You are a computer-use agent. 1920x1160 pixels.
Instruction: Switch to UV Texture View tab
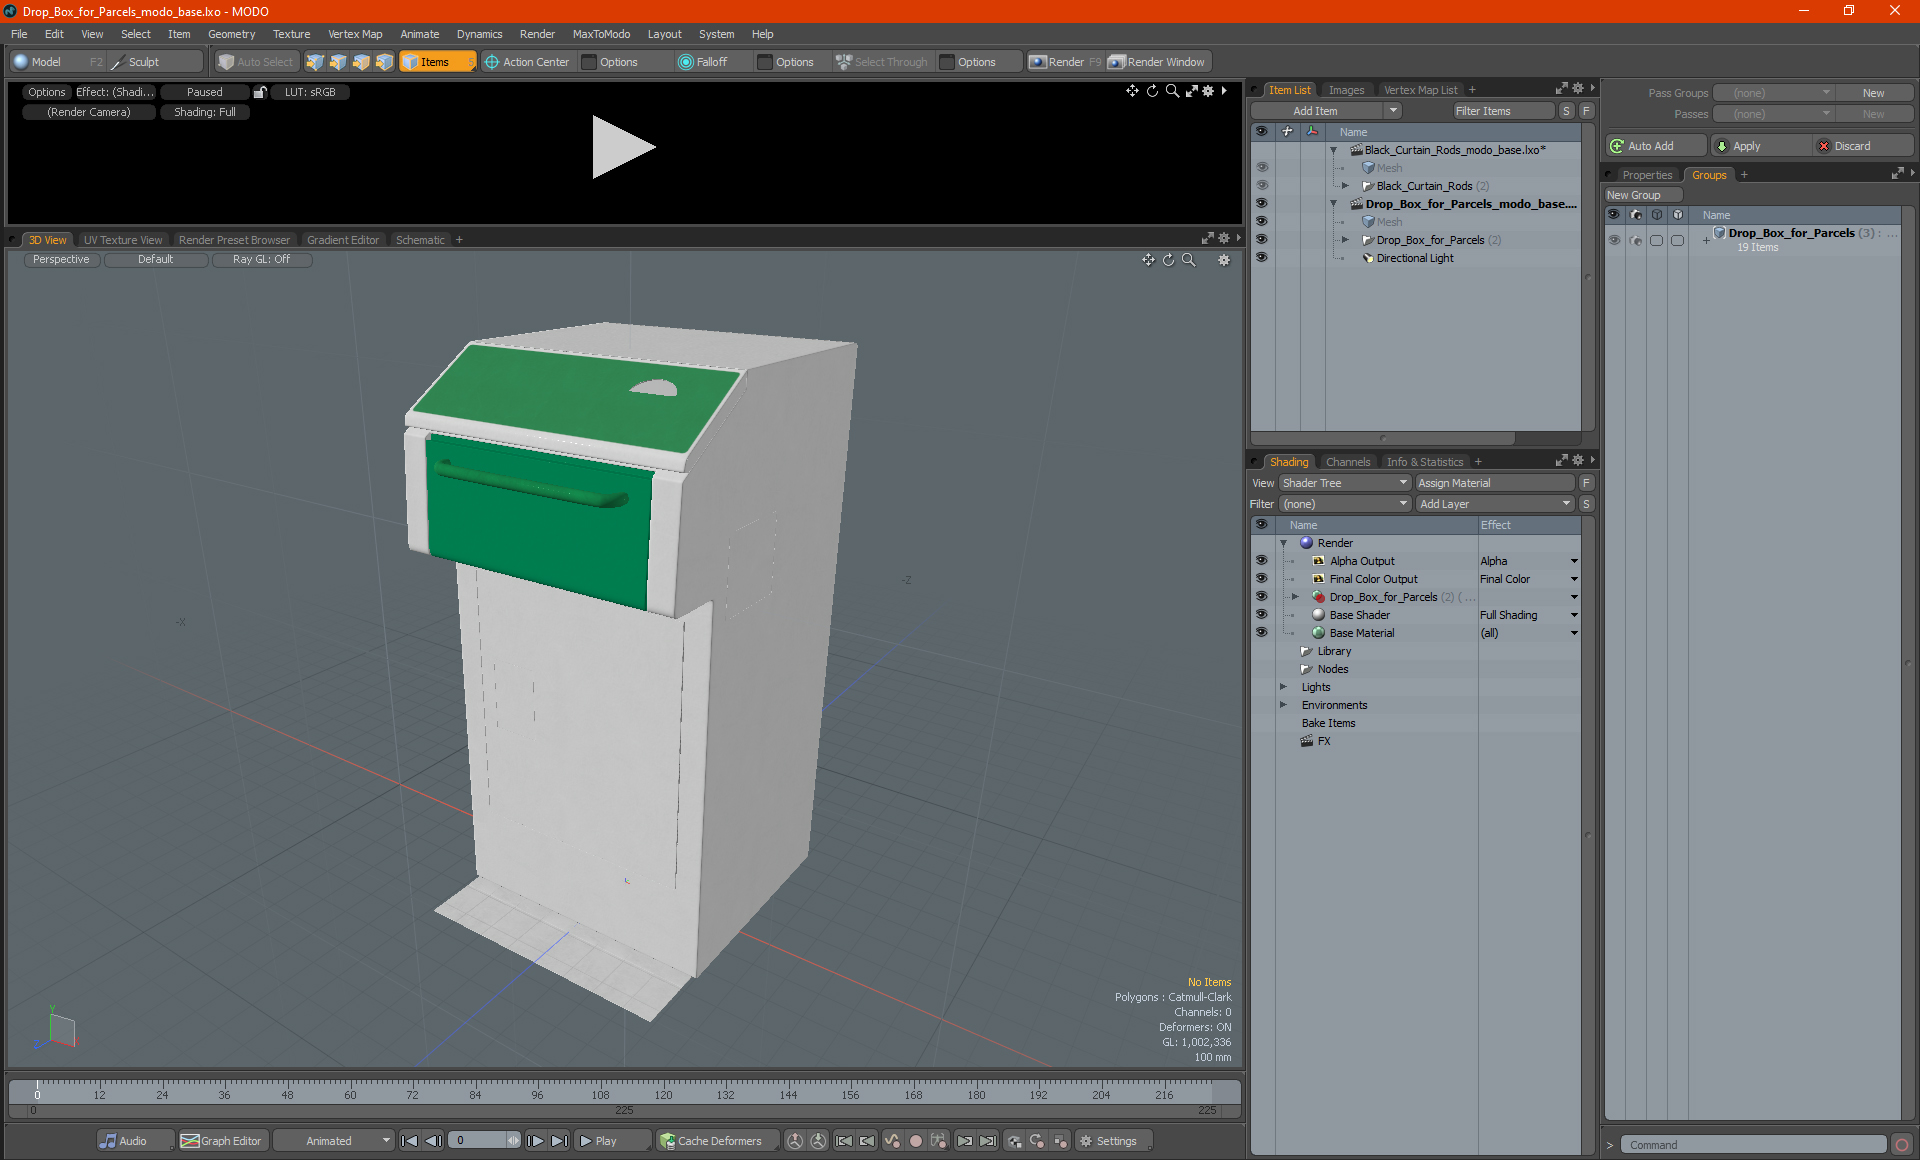click(122, 240)
